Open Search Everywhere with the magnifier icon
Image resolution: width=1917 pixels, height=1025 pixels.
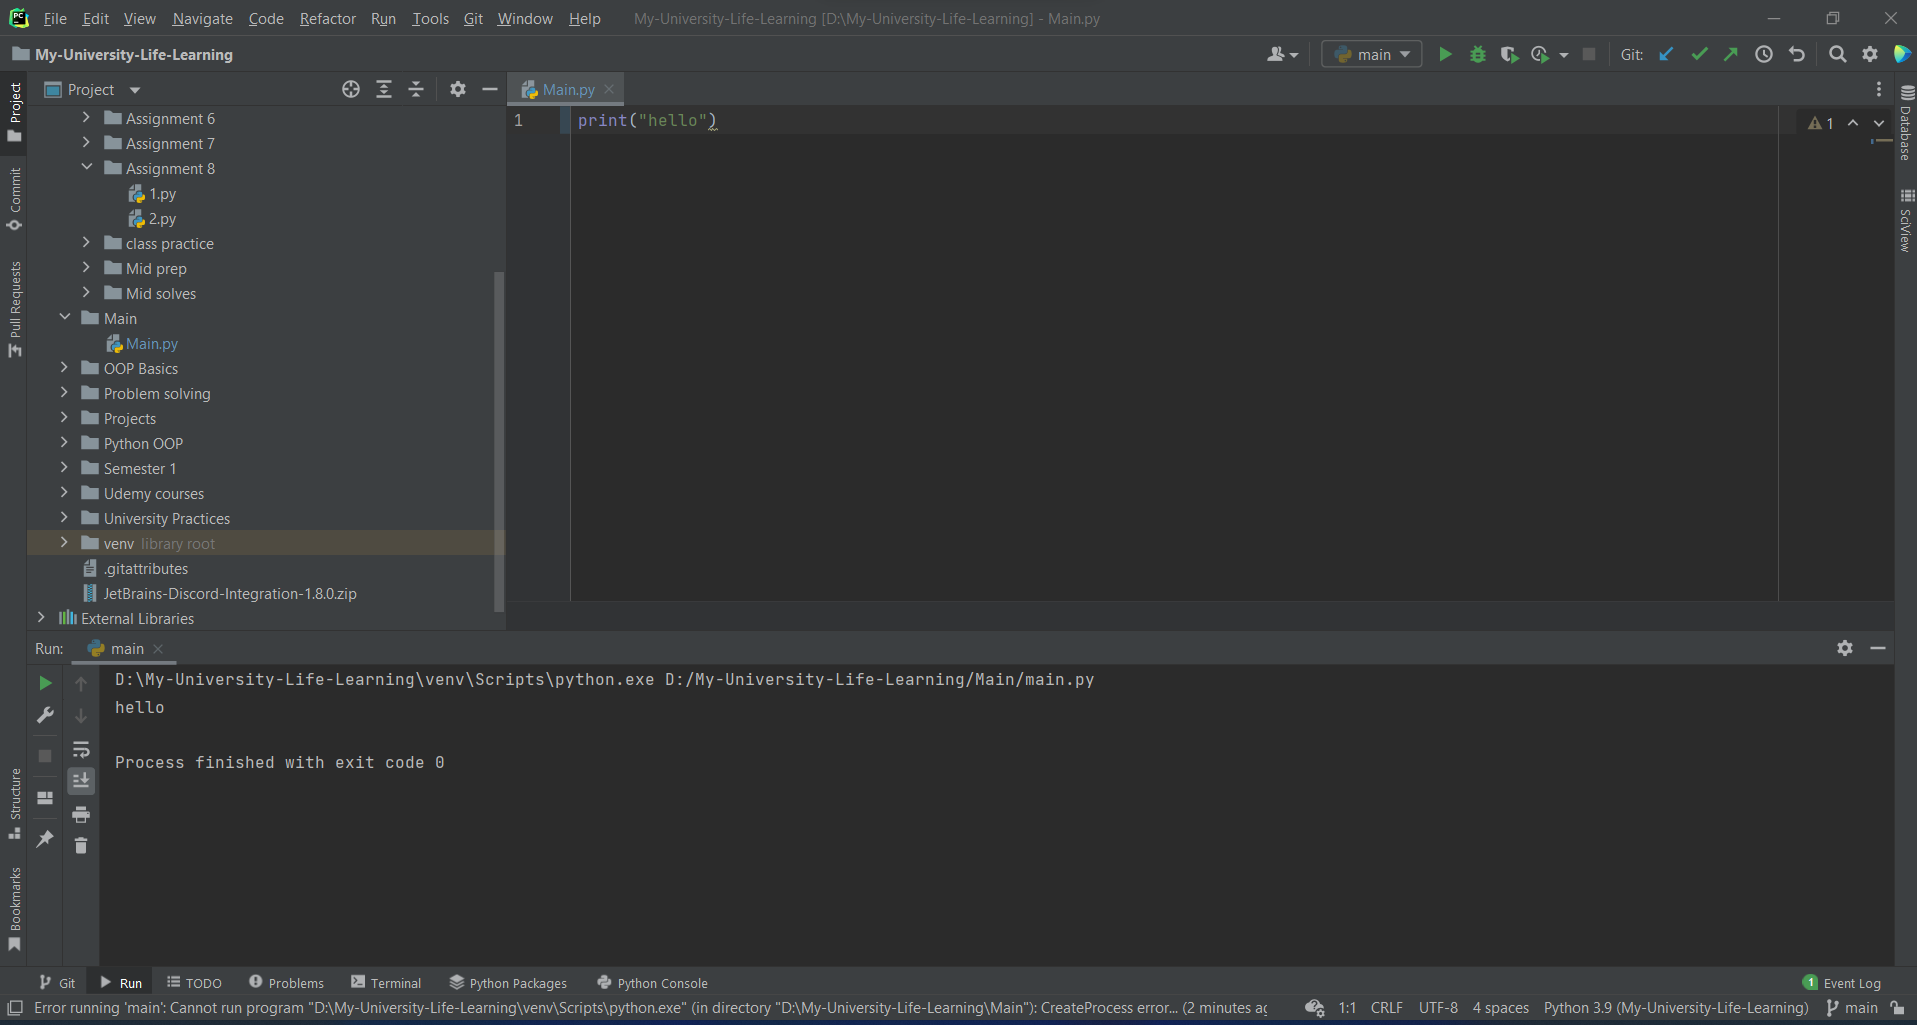tap(1837, 54)
